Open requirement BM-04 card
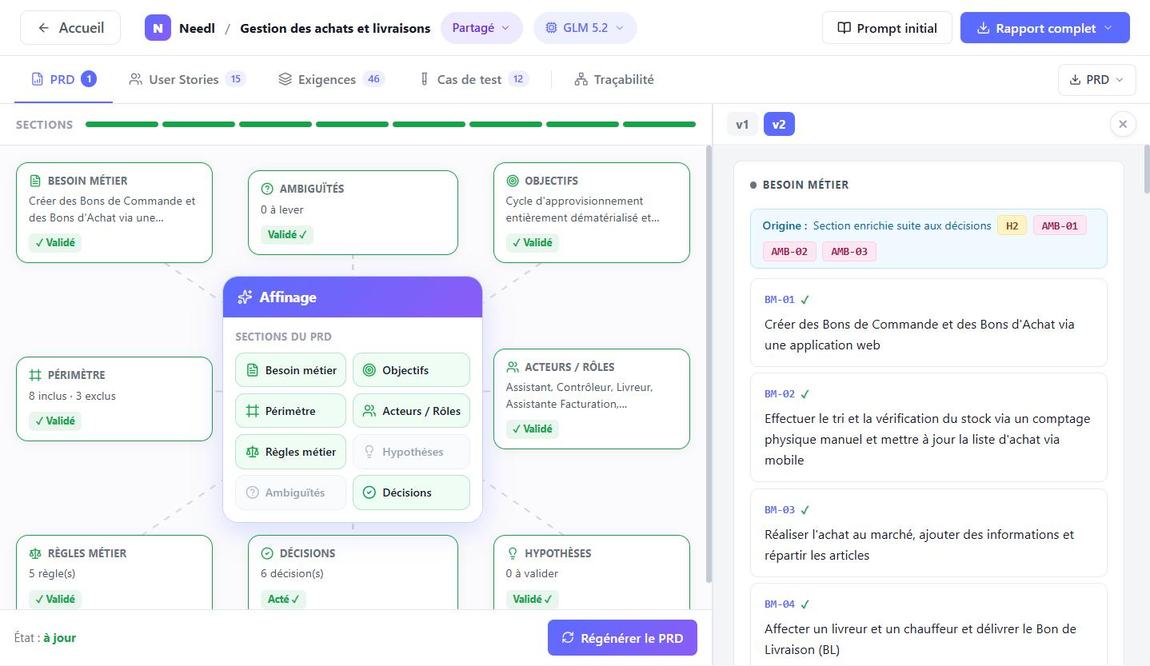1150x666 pixels. (929, 626)
